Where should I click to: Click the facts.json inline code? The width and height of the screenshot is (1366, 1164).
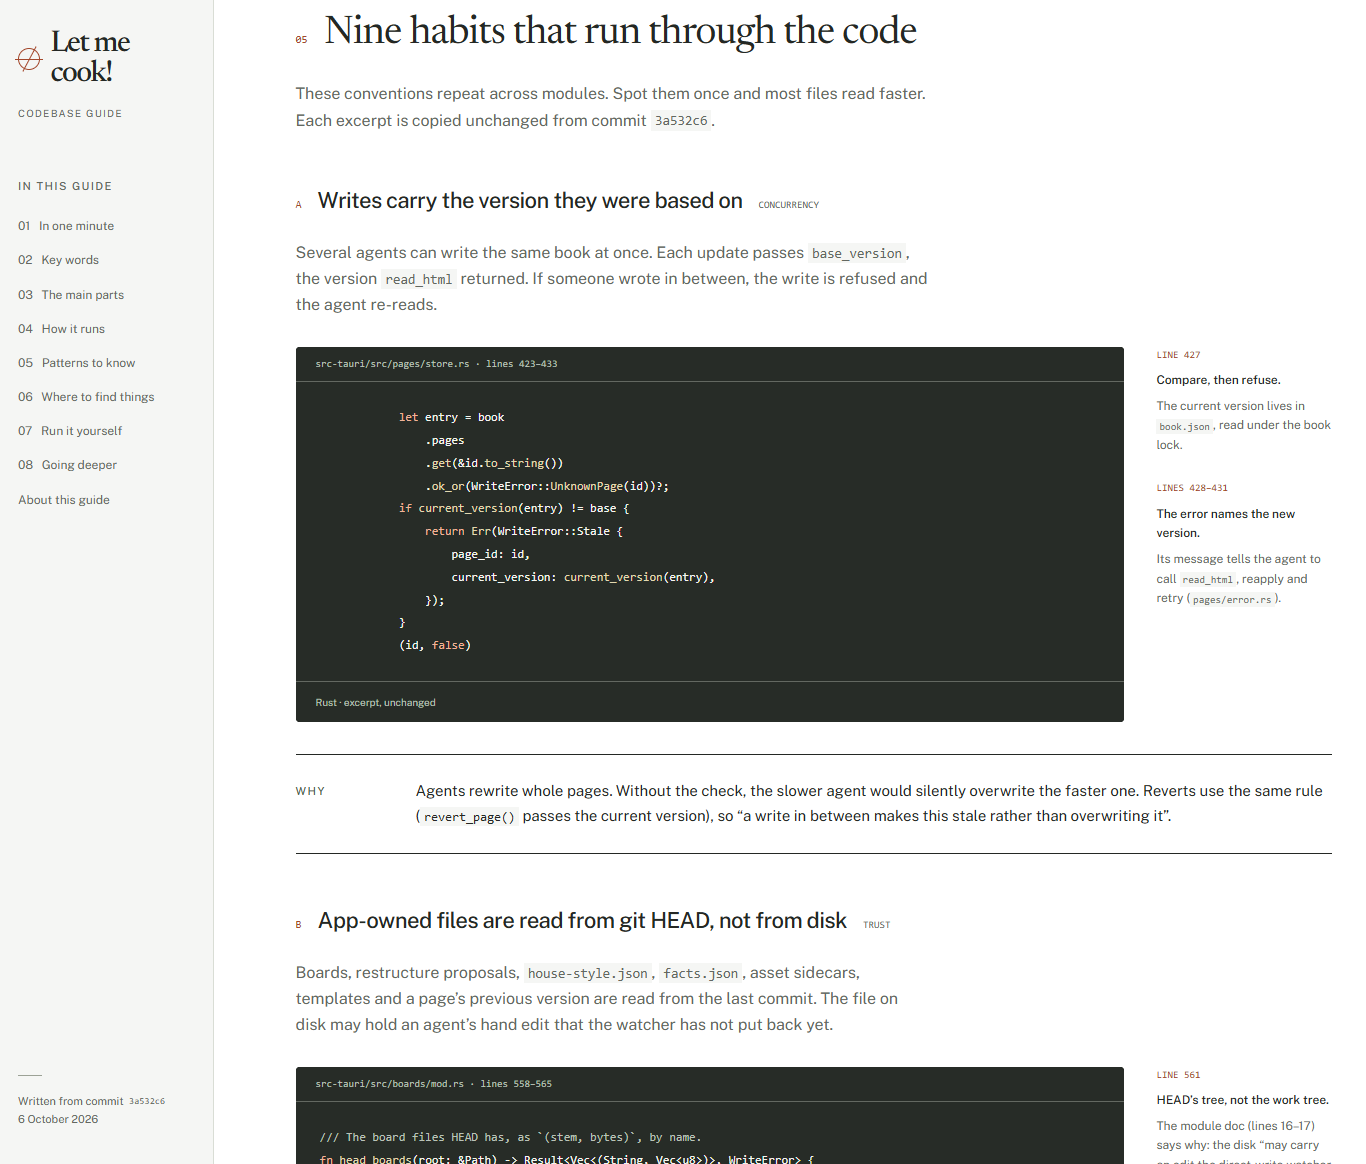[701, 973]
